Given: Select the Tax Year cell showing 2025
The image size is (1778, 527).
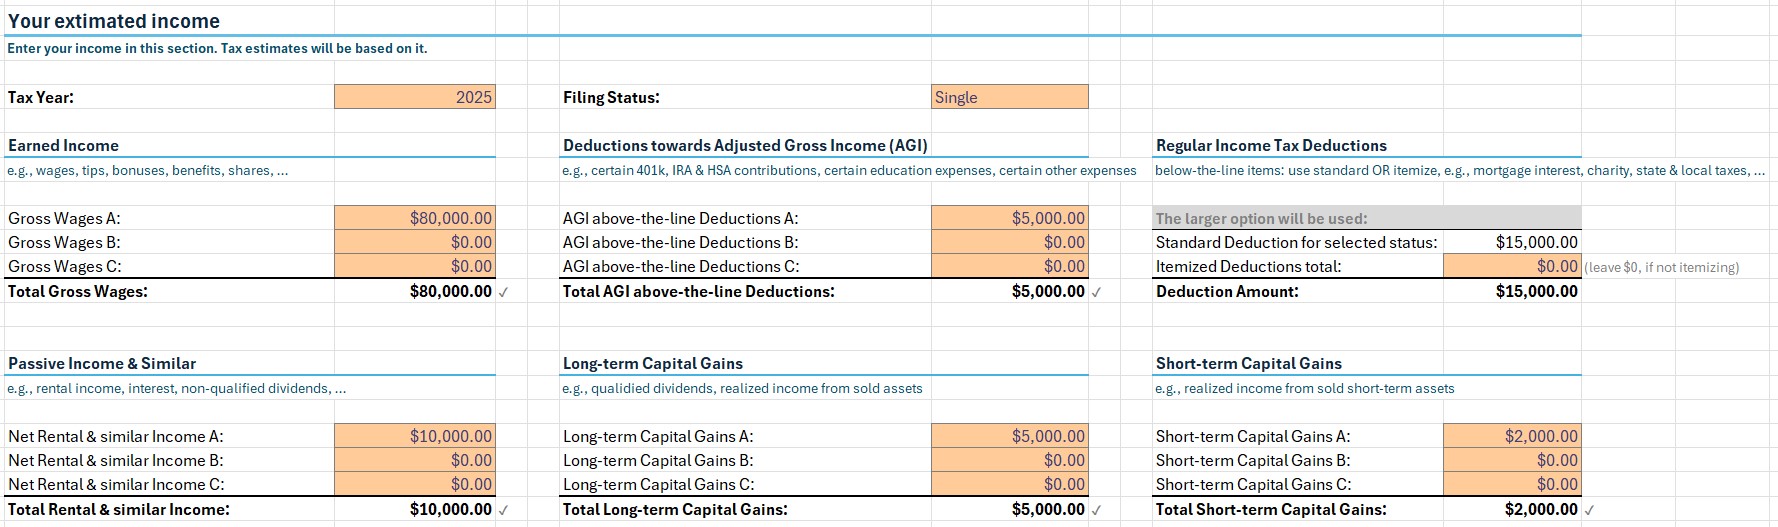Looking at the screenshot, I should click(414, 97).
